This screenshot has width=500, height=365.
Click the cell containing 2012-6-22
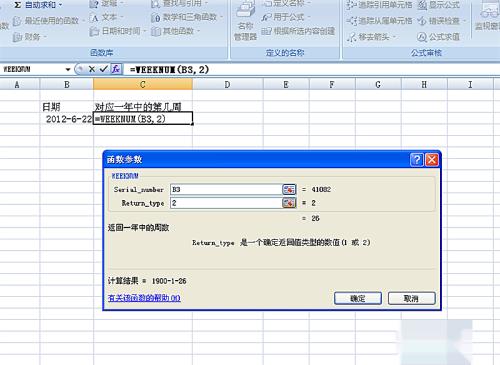[x=67, y=119]
